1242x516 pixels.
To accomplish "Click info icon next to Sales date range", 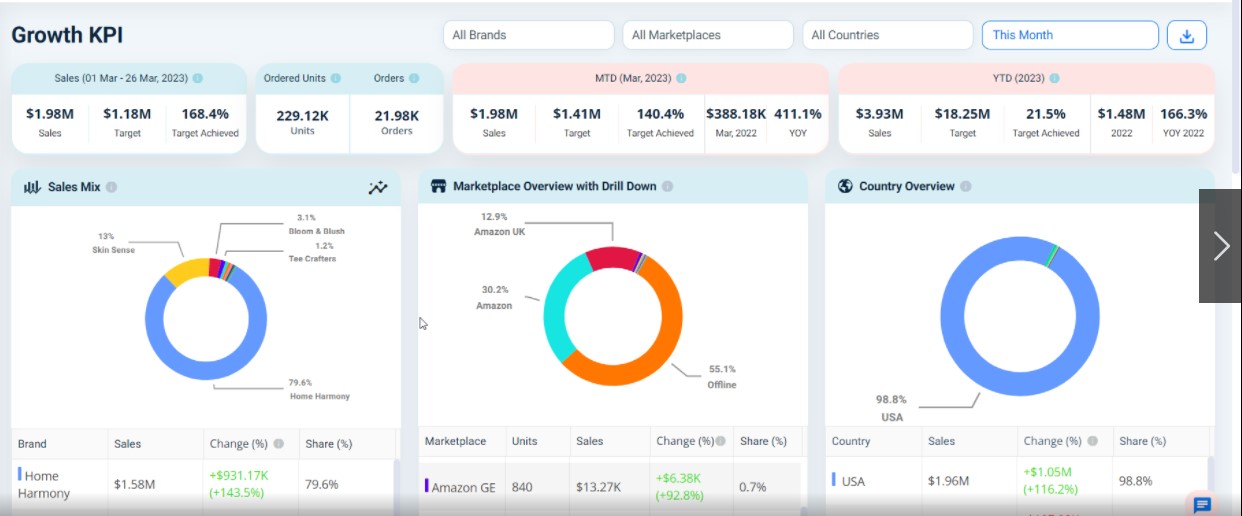I will pos(198,78).
